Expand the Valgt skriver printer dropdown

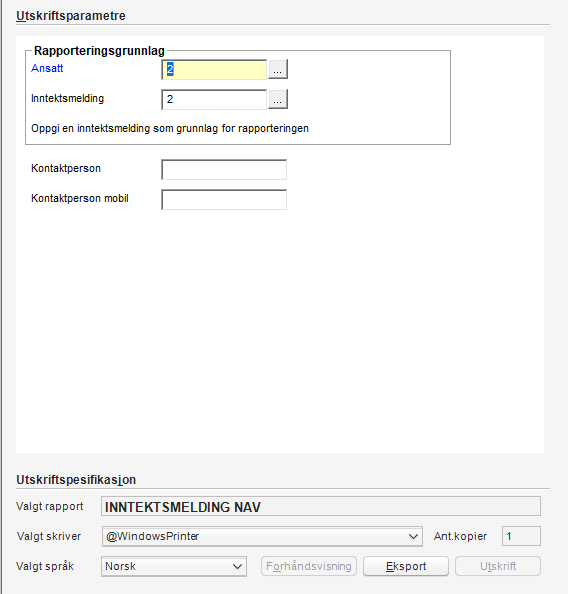pos(262,536)
